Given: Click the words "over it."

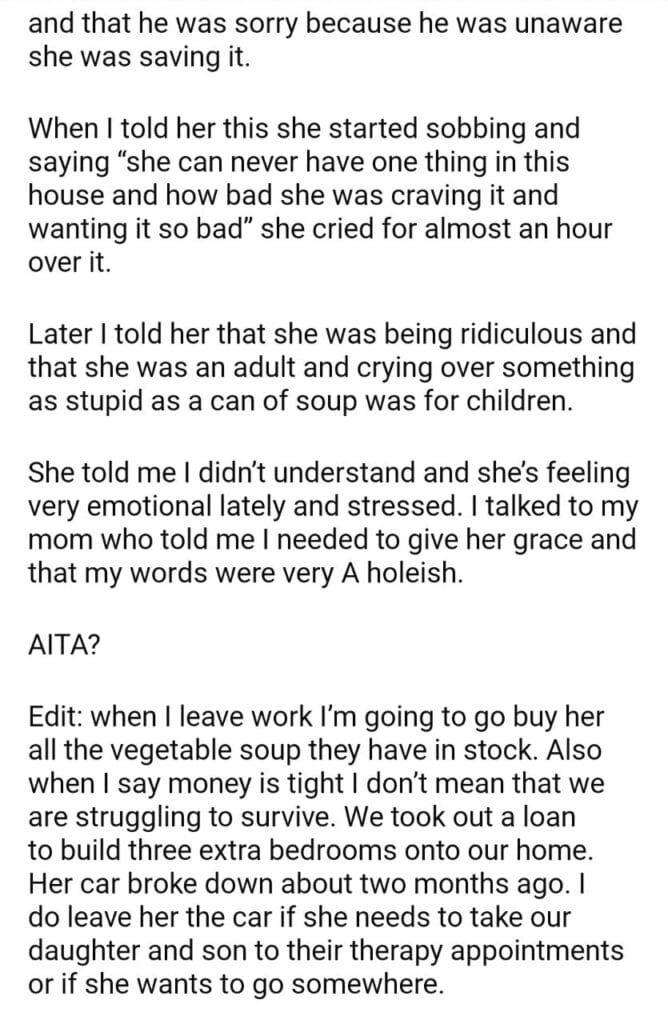Looking at the screenshot, I should pos(67,261).
